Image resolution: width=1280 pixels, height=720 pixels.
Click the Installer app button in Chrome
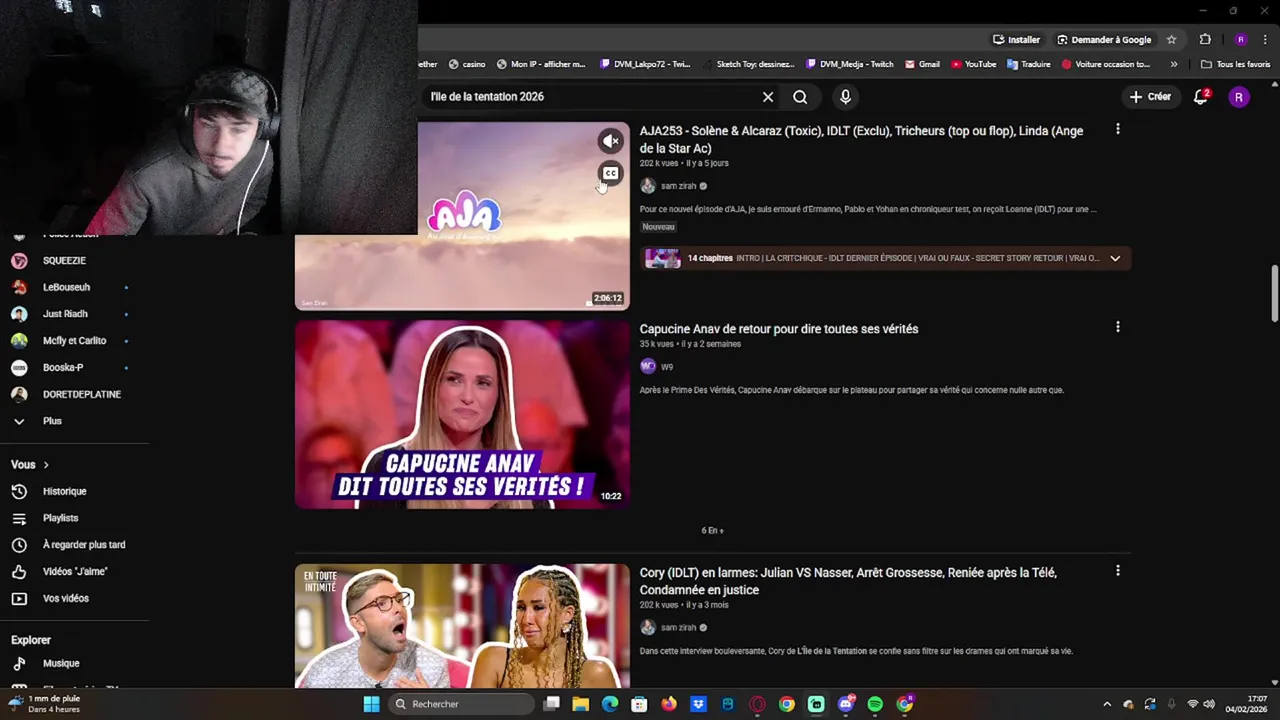pyautogui.click(x=1017, y=40)
